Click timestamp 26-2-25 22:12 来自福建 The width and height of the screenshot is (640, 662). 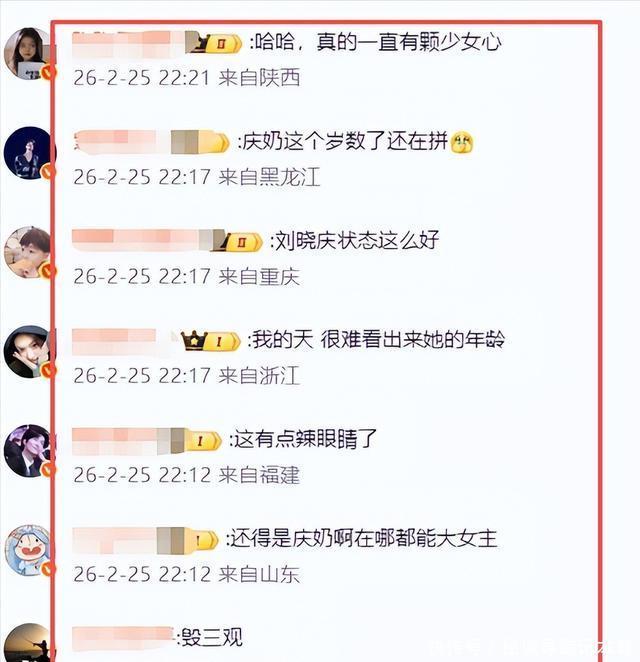pyautogui.click(x=187, y=475)
